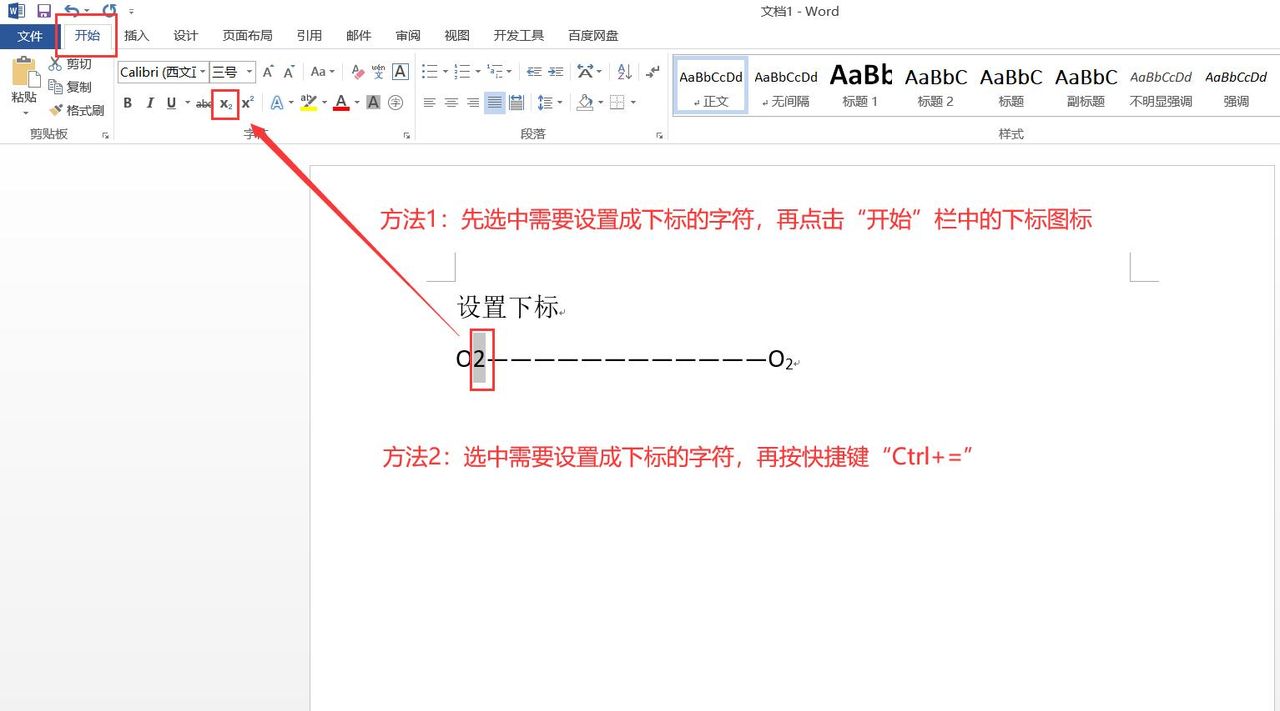Viewport: 1280px width, 711px height.
Task: Click the Increase Indent icon
Action: click(557, 72)
